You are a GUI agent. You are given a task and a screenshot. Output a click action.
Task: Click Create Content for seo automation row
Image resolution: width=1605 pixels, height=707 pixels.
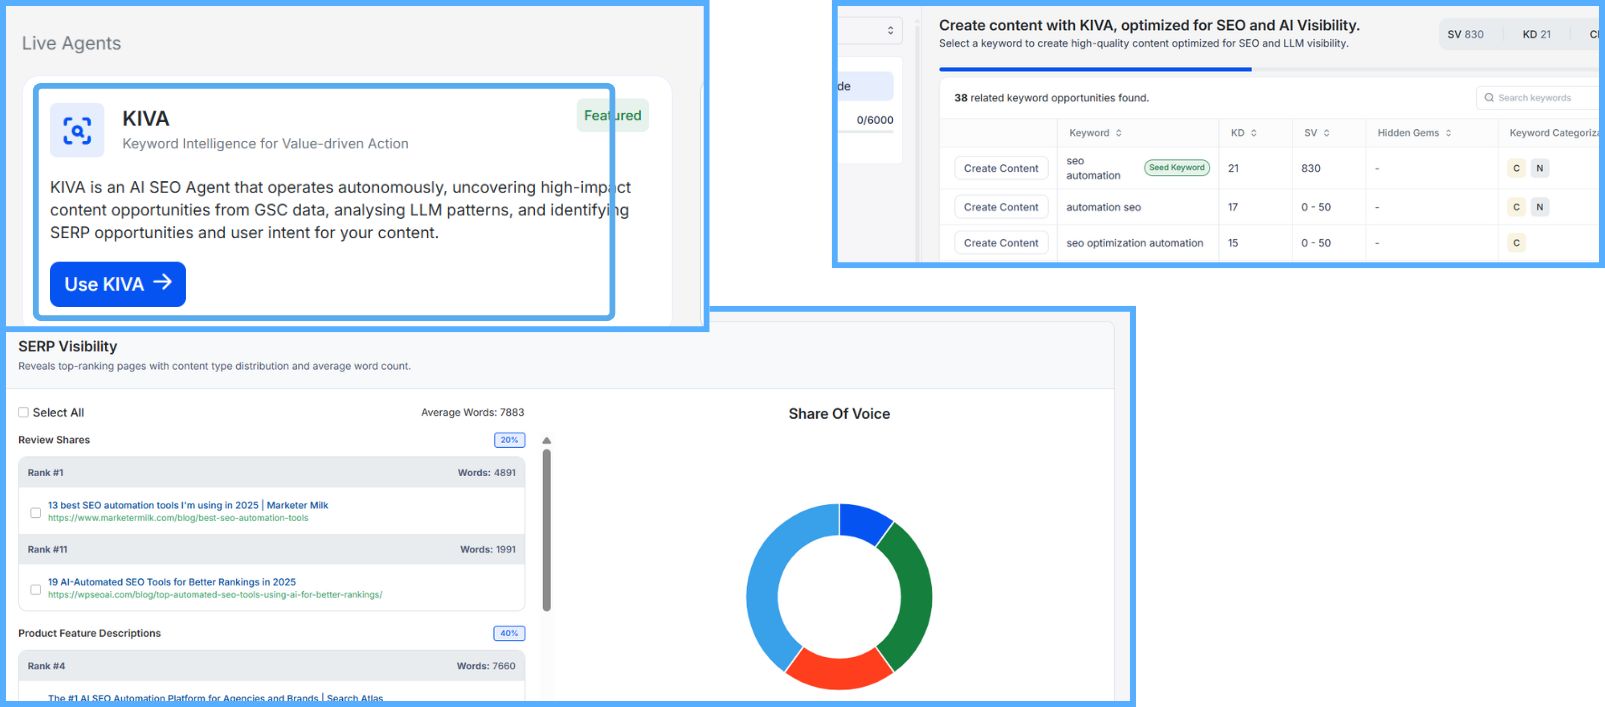[x=1001, y=168]
